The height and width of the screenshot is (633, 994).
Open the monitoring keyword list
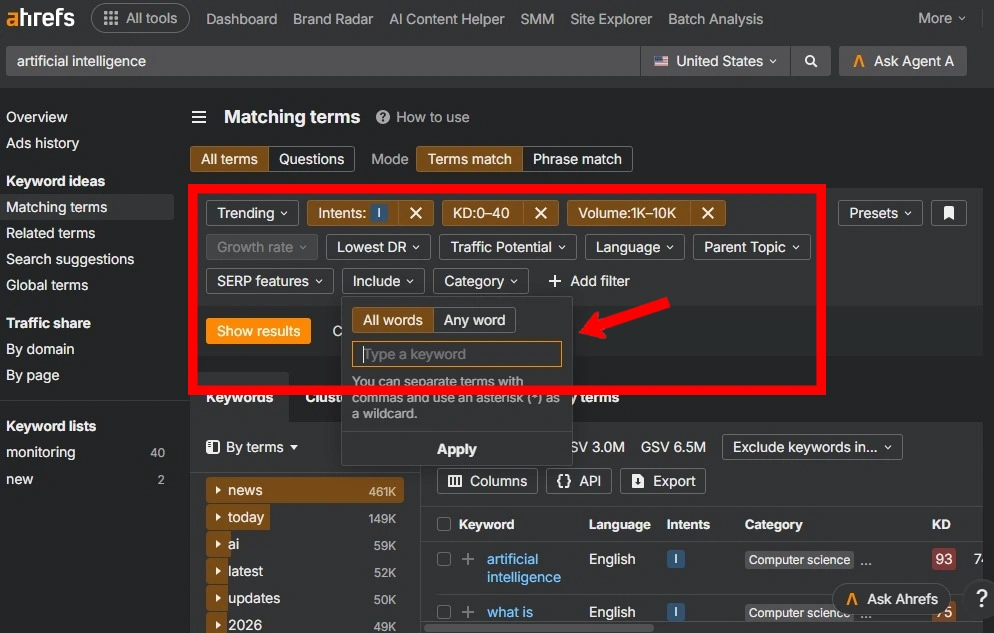pos(41,452)
